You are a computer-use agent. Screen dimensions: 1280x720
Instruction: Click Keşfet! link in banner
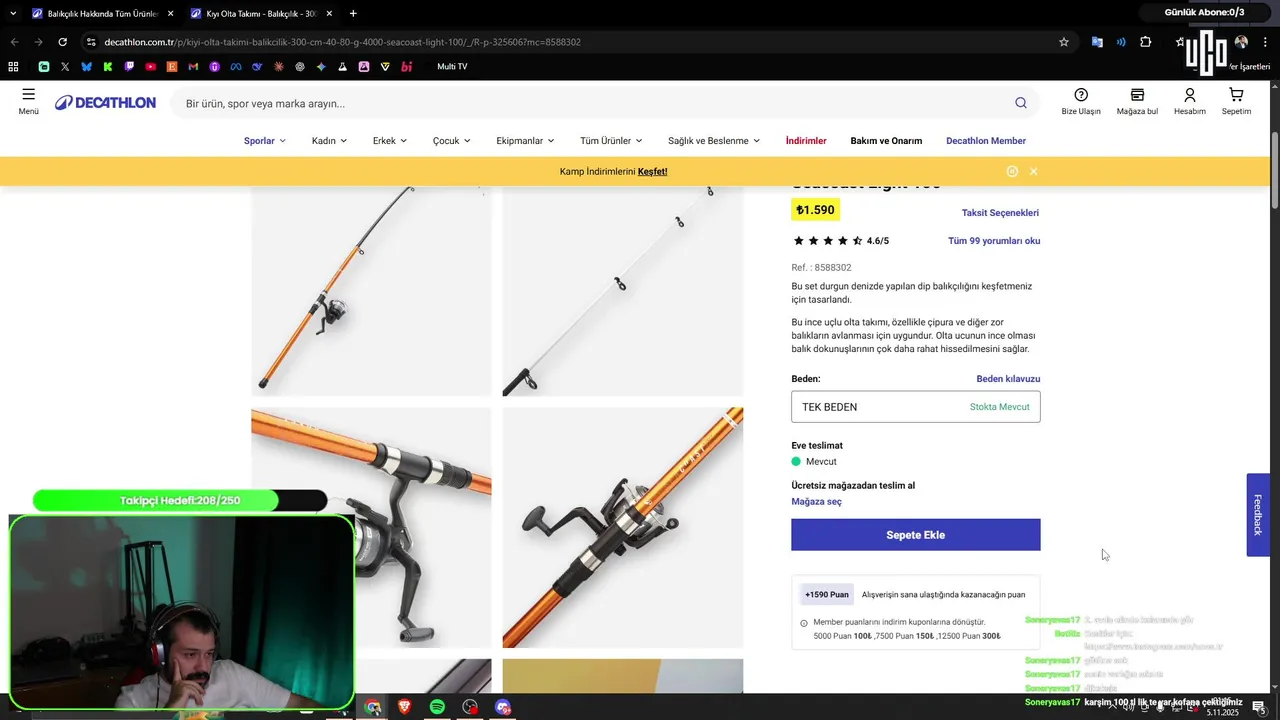click(653, 171)
